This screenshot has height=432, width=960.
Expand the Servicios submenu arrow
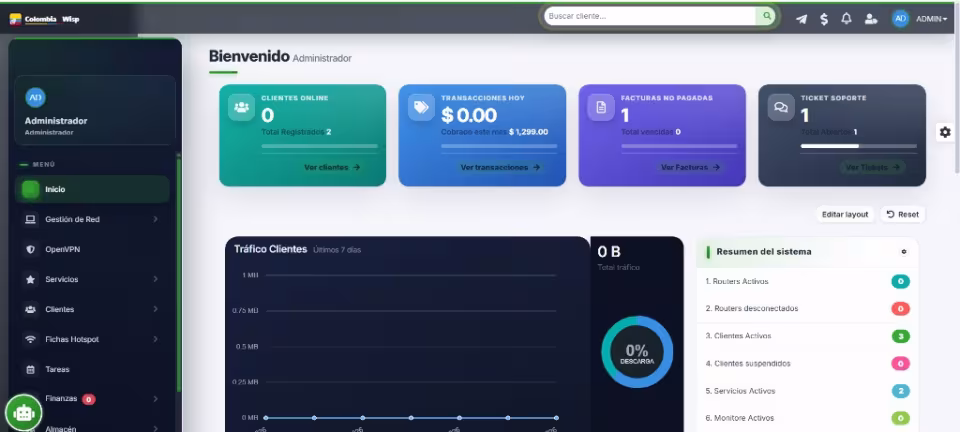tap(156, 279)
